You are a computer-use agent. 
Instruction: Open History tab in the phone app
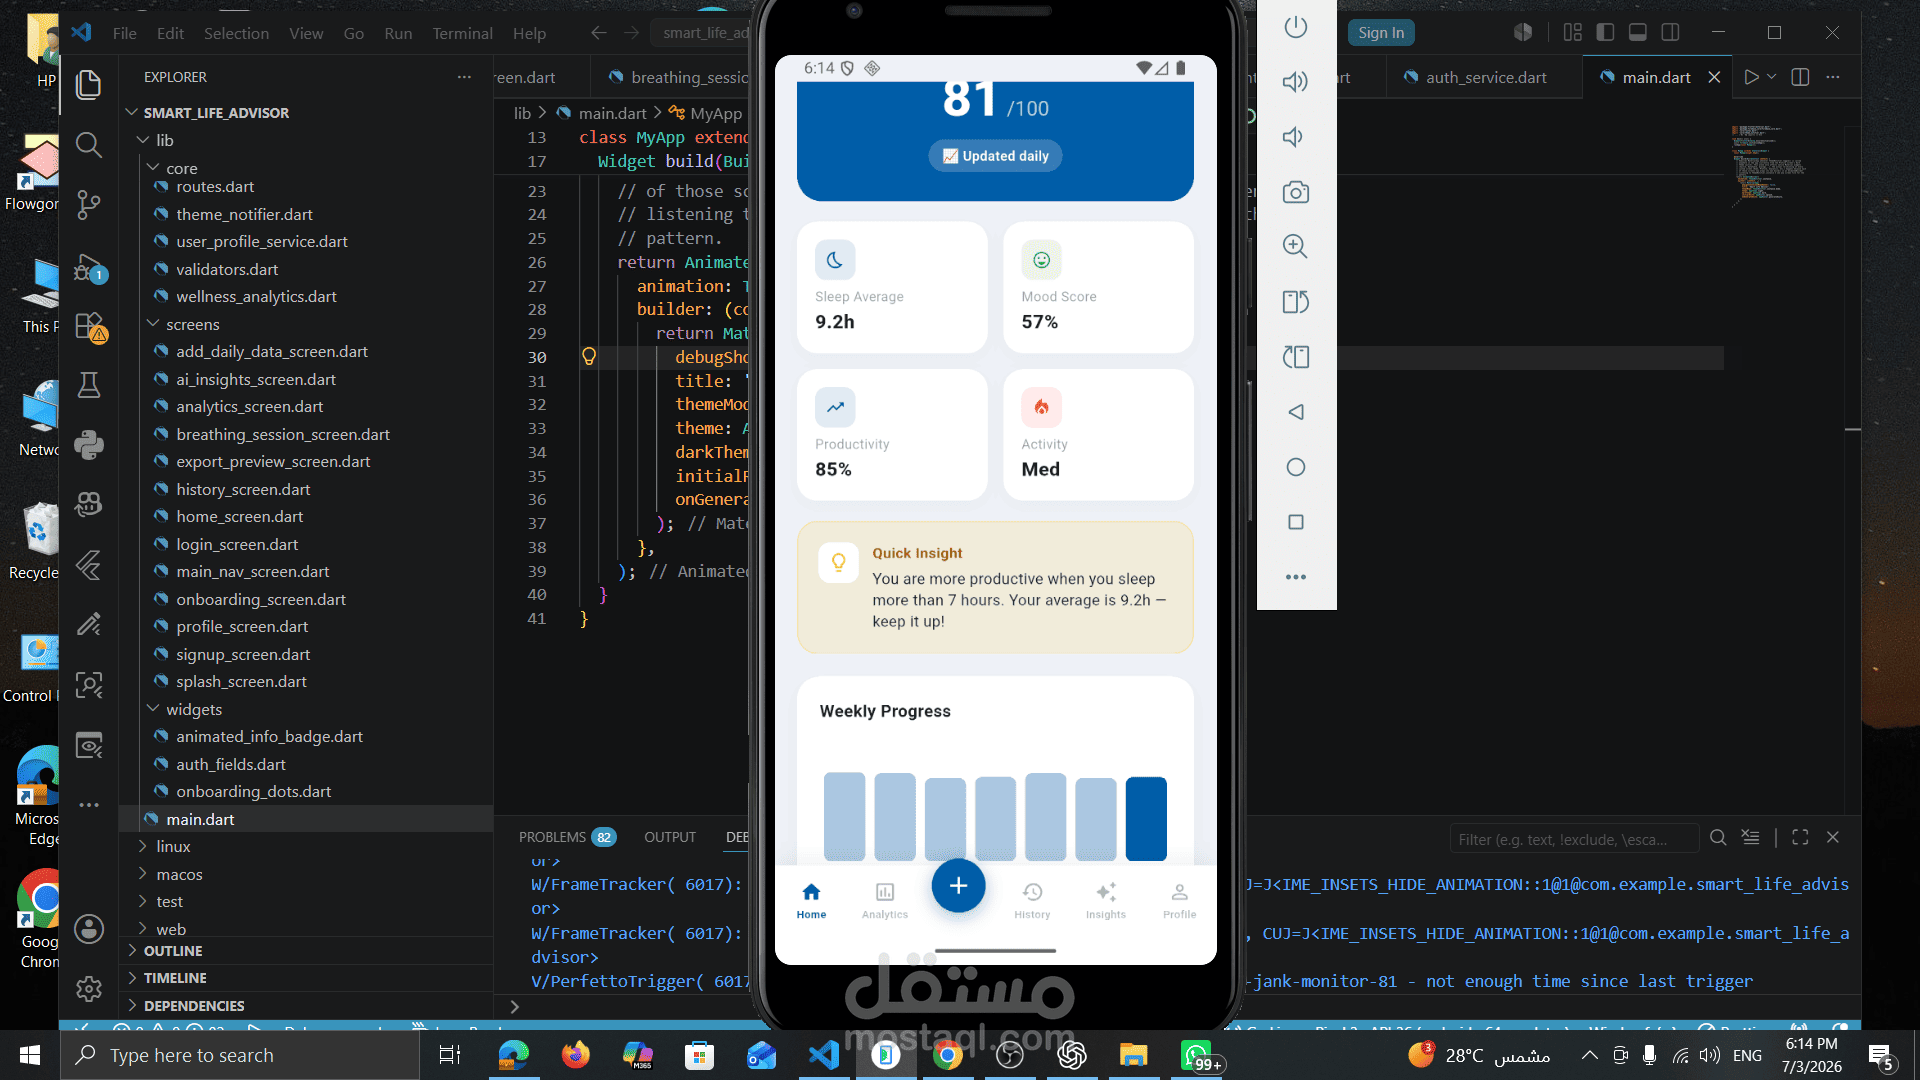coord(1032,899)
